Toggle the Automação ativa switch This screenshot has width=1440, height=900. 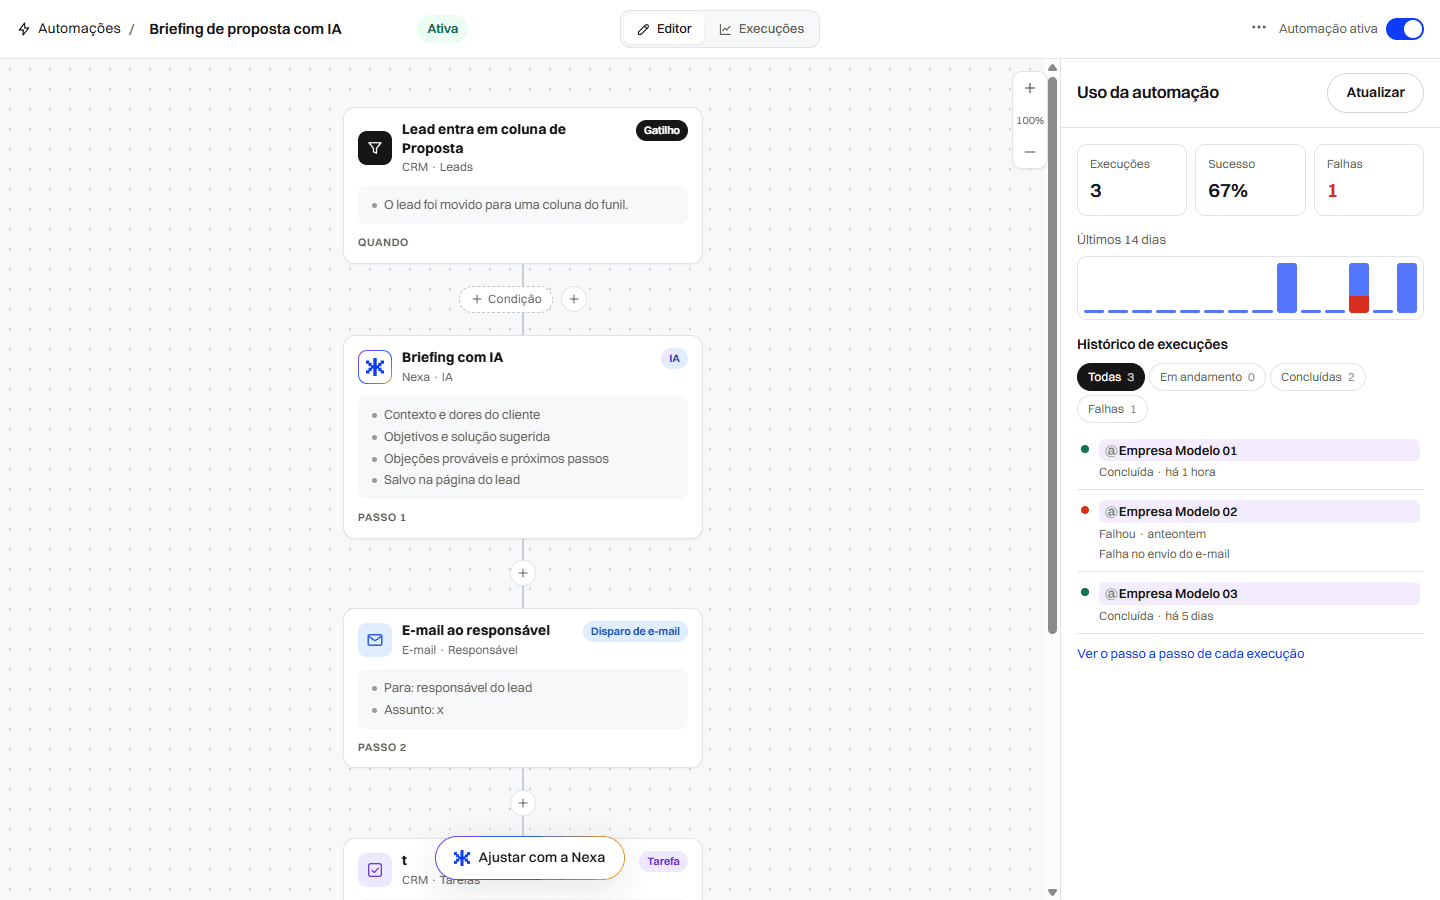pos(1405,29)
